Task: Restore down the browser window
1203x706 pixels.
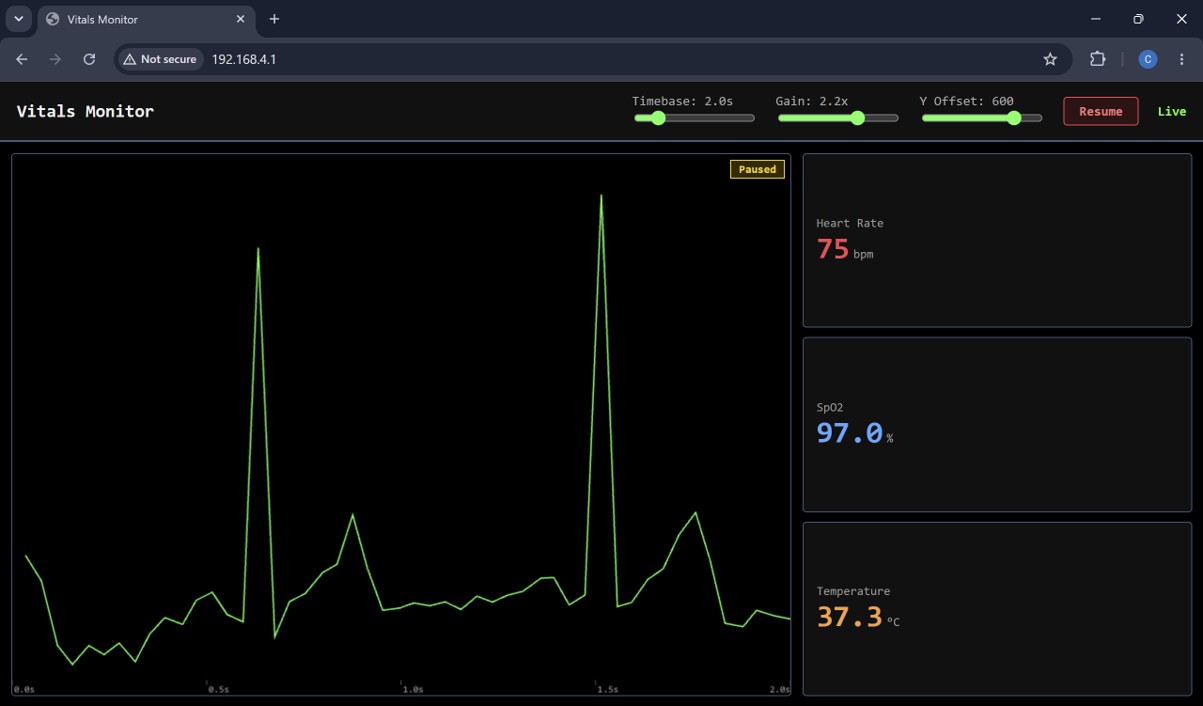Action: [x=1138, y=19]
